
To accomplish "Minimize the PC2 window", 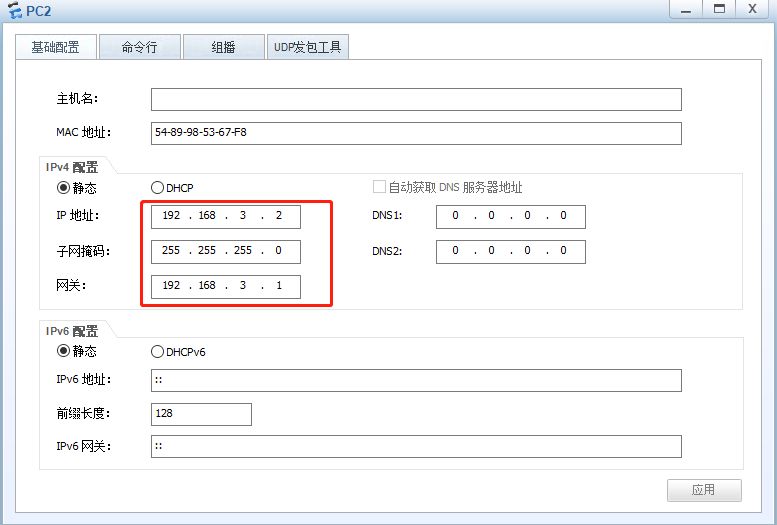I will pos(686,9).
